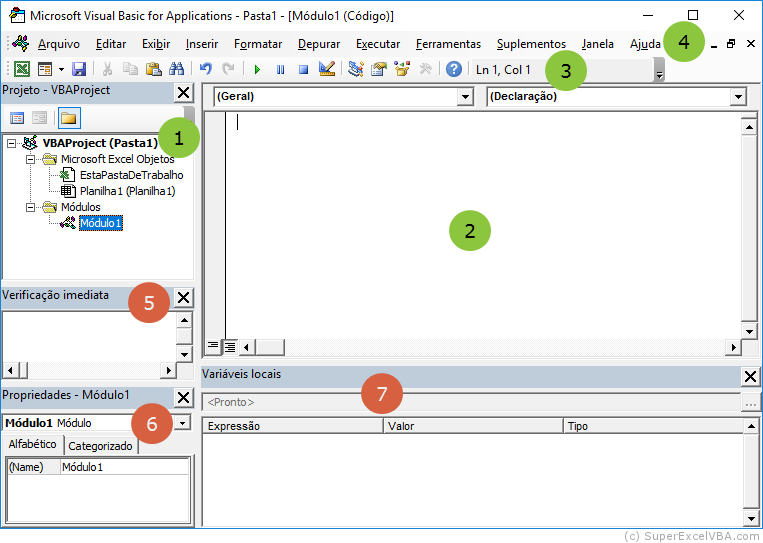Select EstaPastaDeTrabalho in project tree
Viewport: 763px width, 543px height.
131,175
